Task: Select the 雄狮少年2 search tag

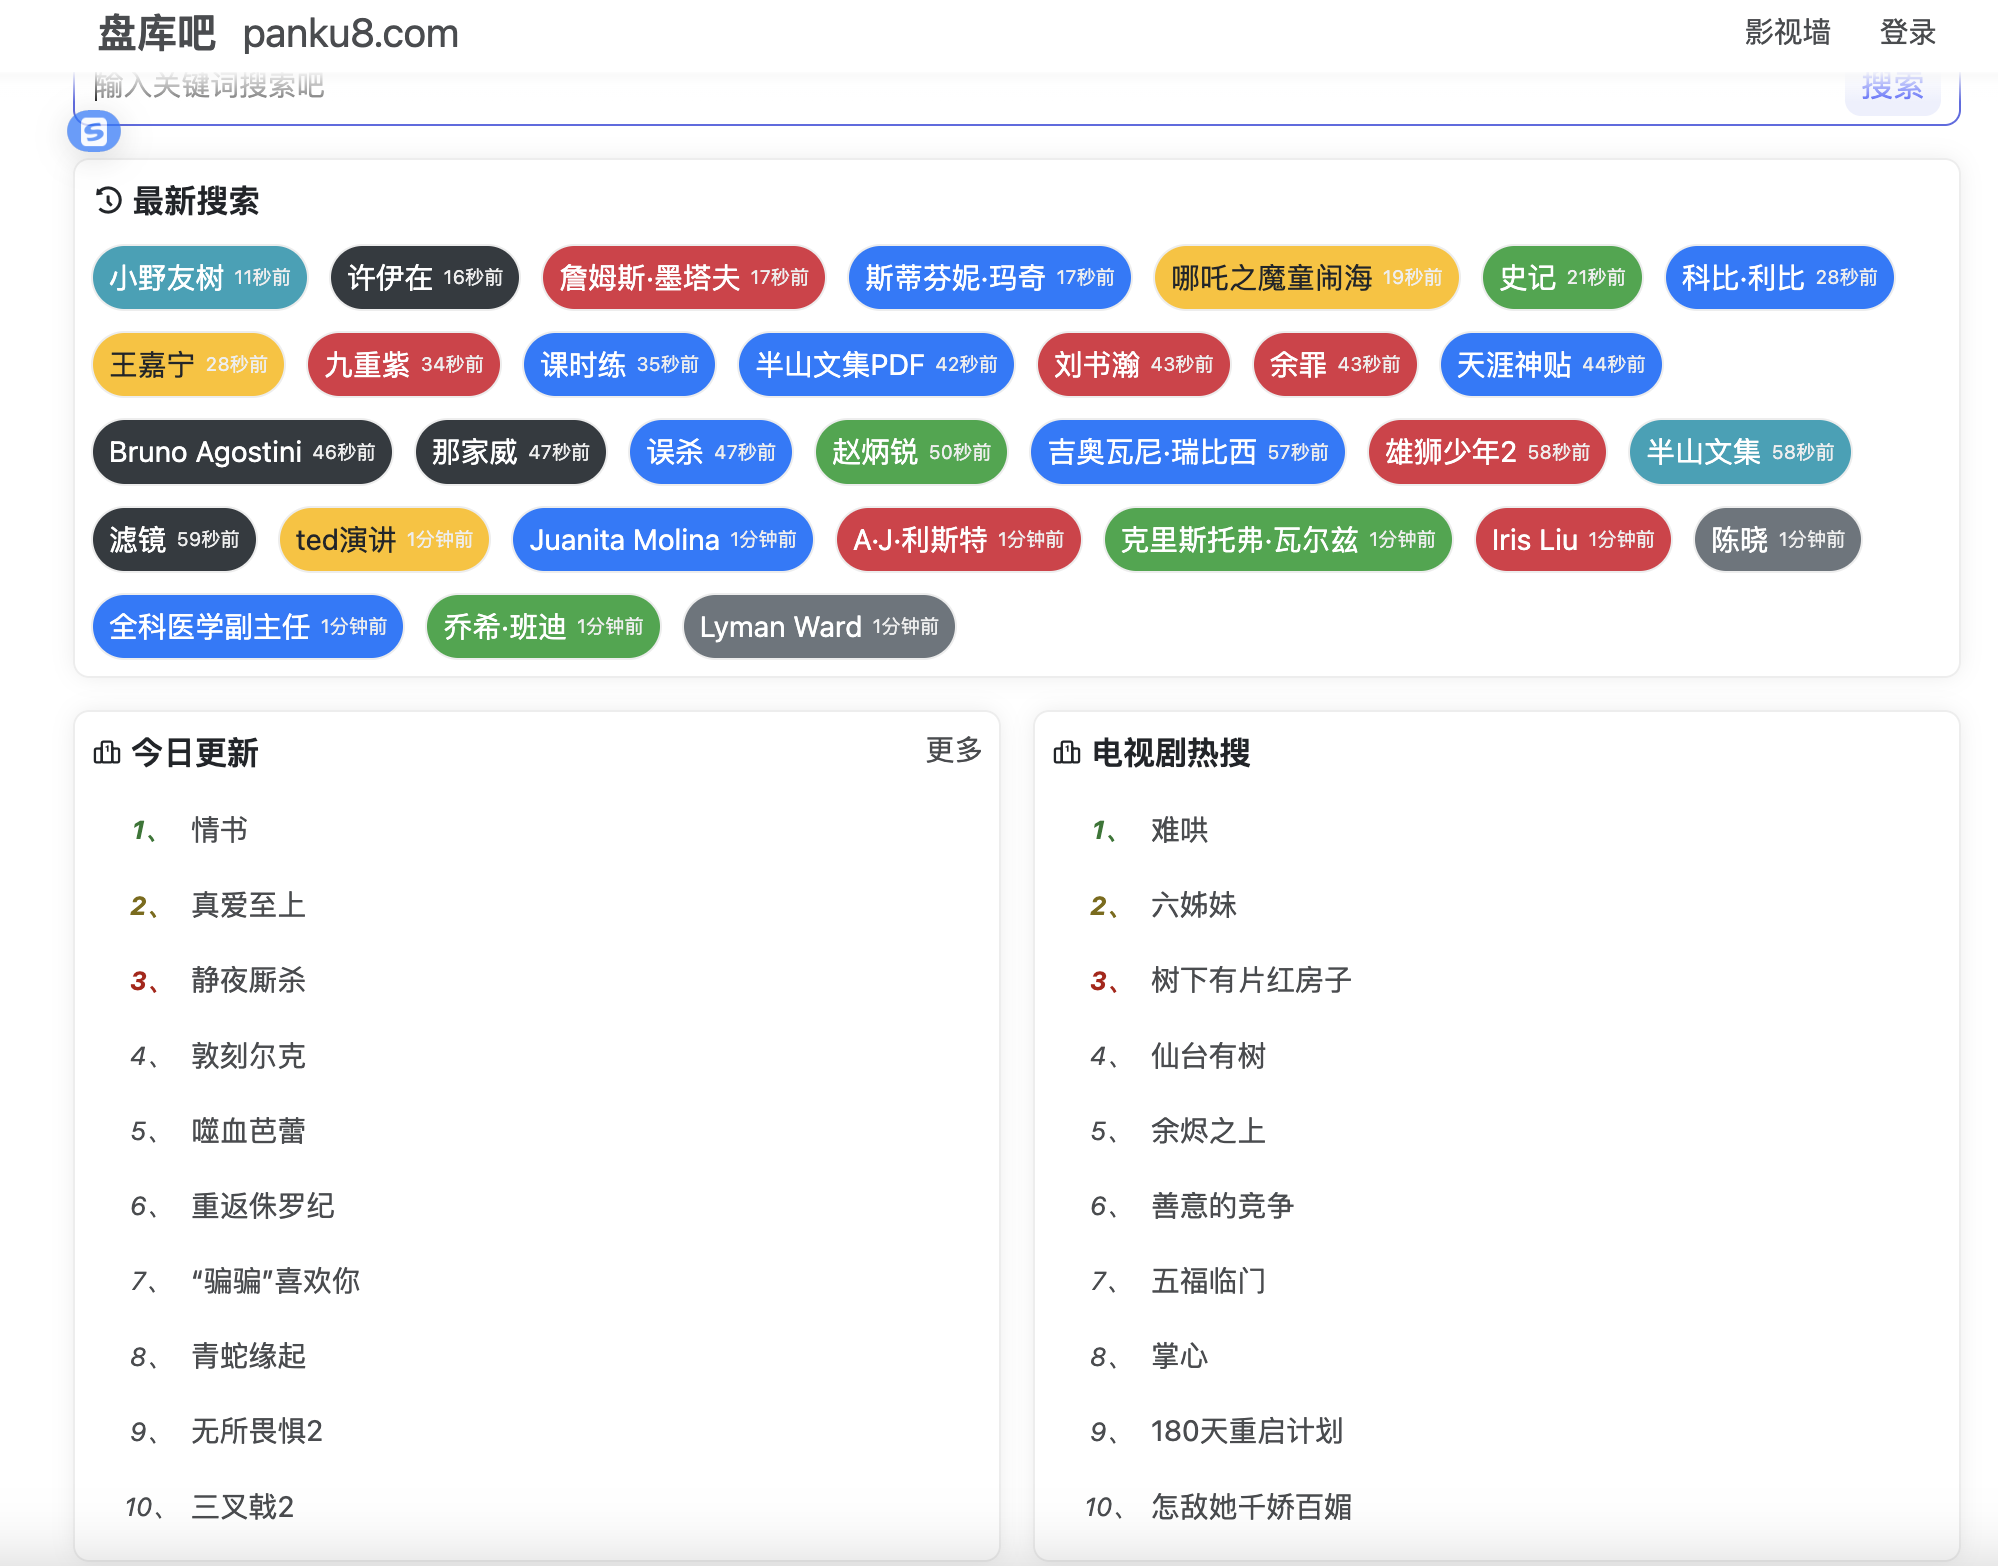Action: pos(1487,452)
